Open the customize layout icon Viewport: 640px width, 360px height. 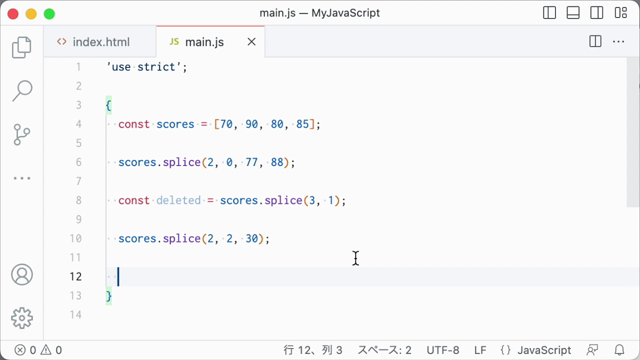(x=621, y=13)
